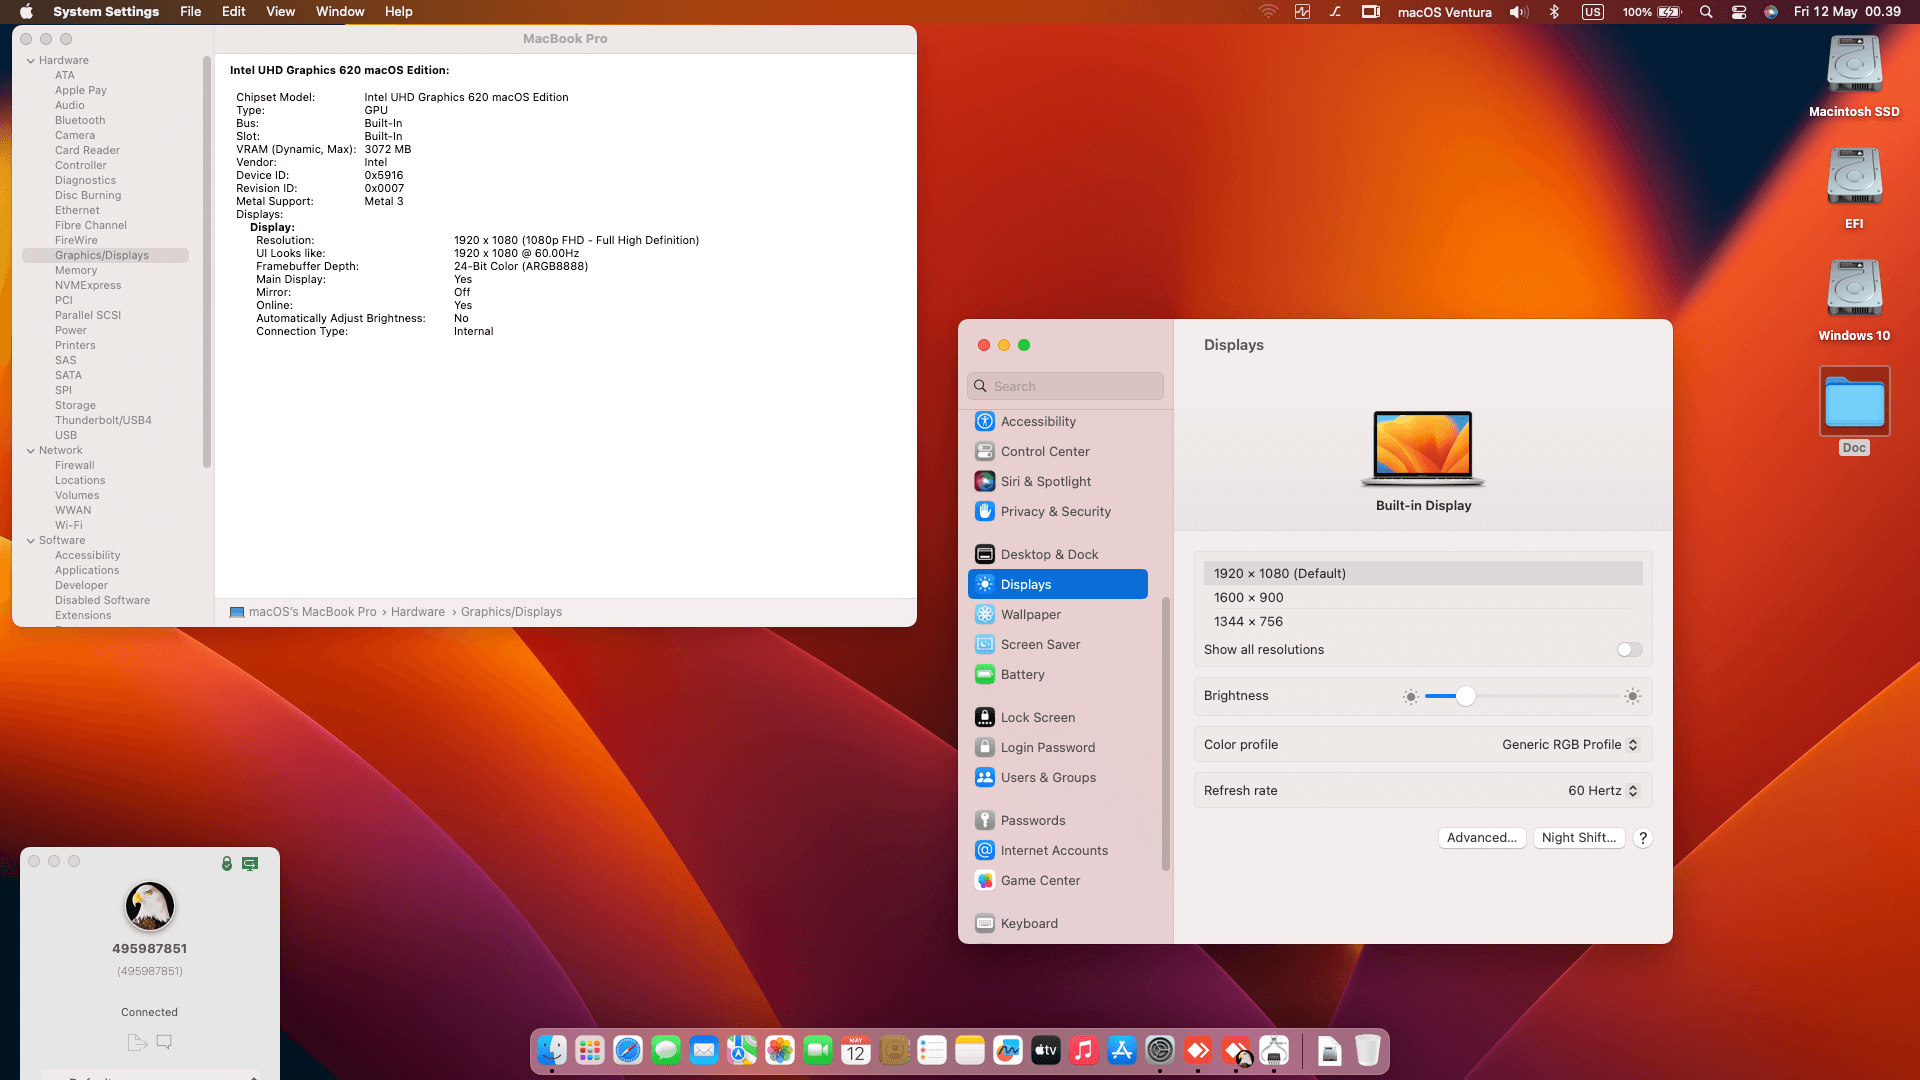Open Night Shift settings
The image size is (1920, 1080).
click(1579, 838)
